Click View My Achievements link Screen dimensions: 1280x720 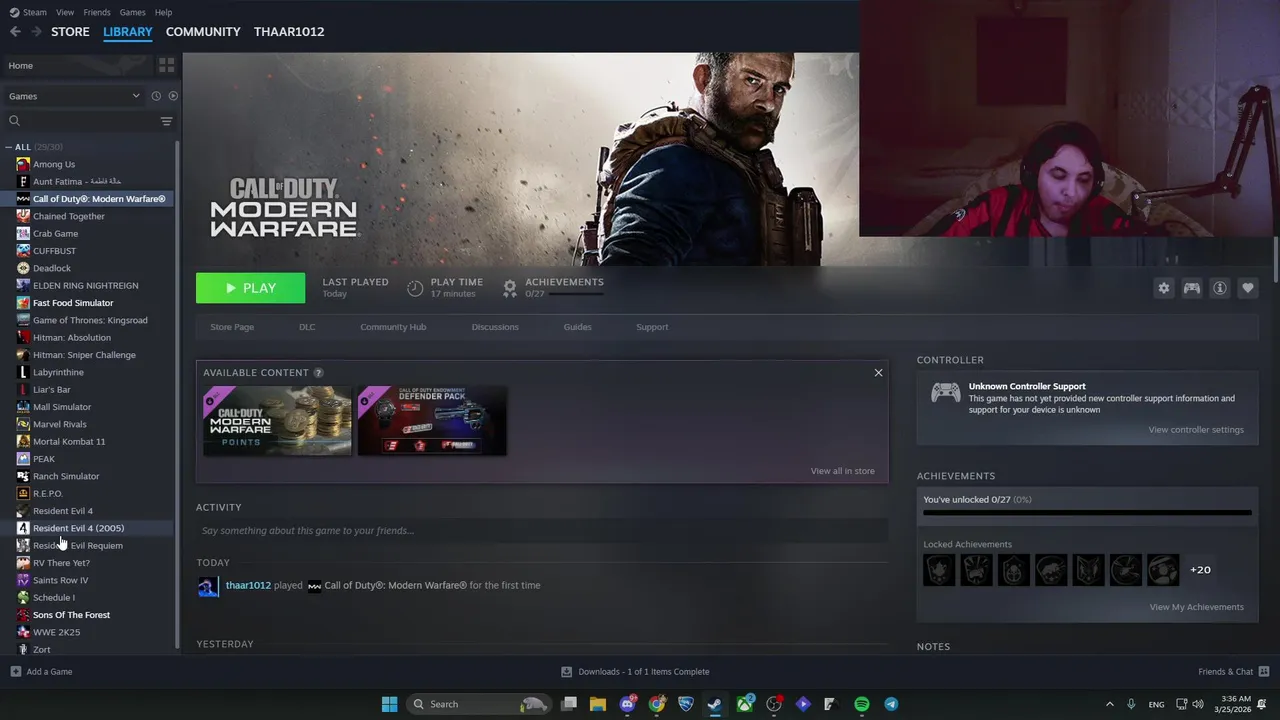[1196, 607]
